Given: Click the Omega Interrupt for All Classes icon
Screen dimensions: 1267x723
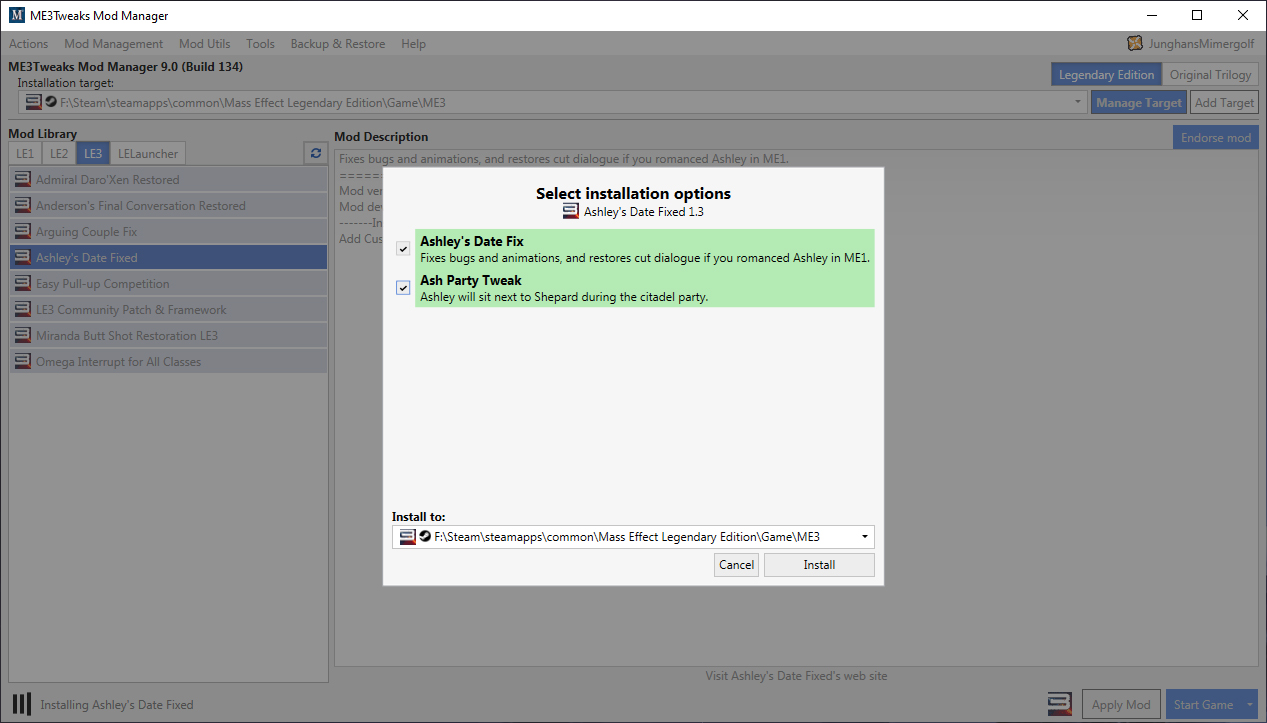Looking at the screenshot, I should click(x=22, y=362).
